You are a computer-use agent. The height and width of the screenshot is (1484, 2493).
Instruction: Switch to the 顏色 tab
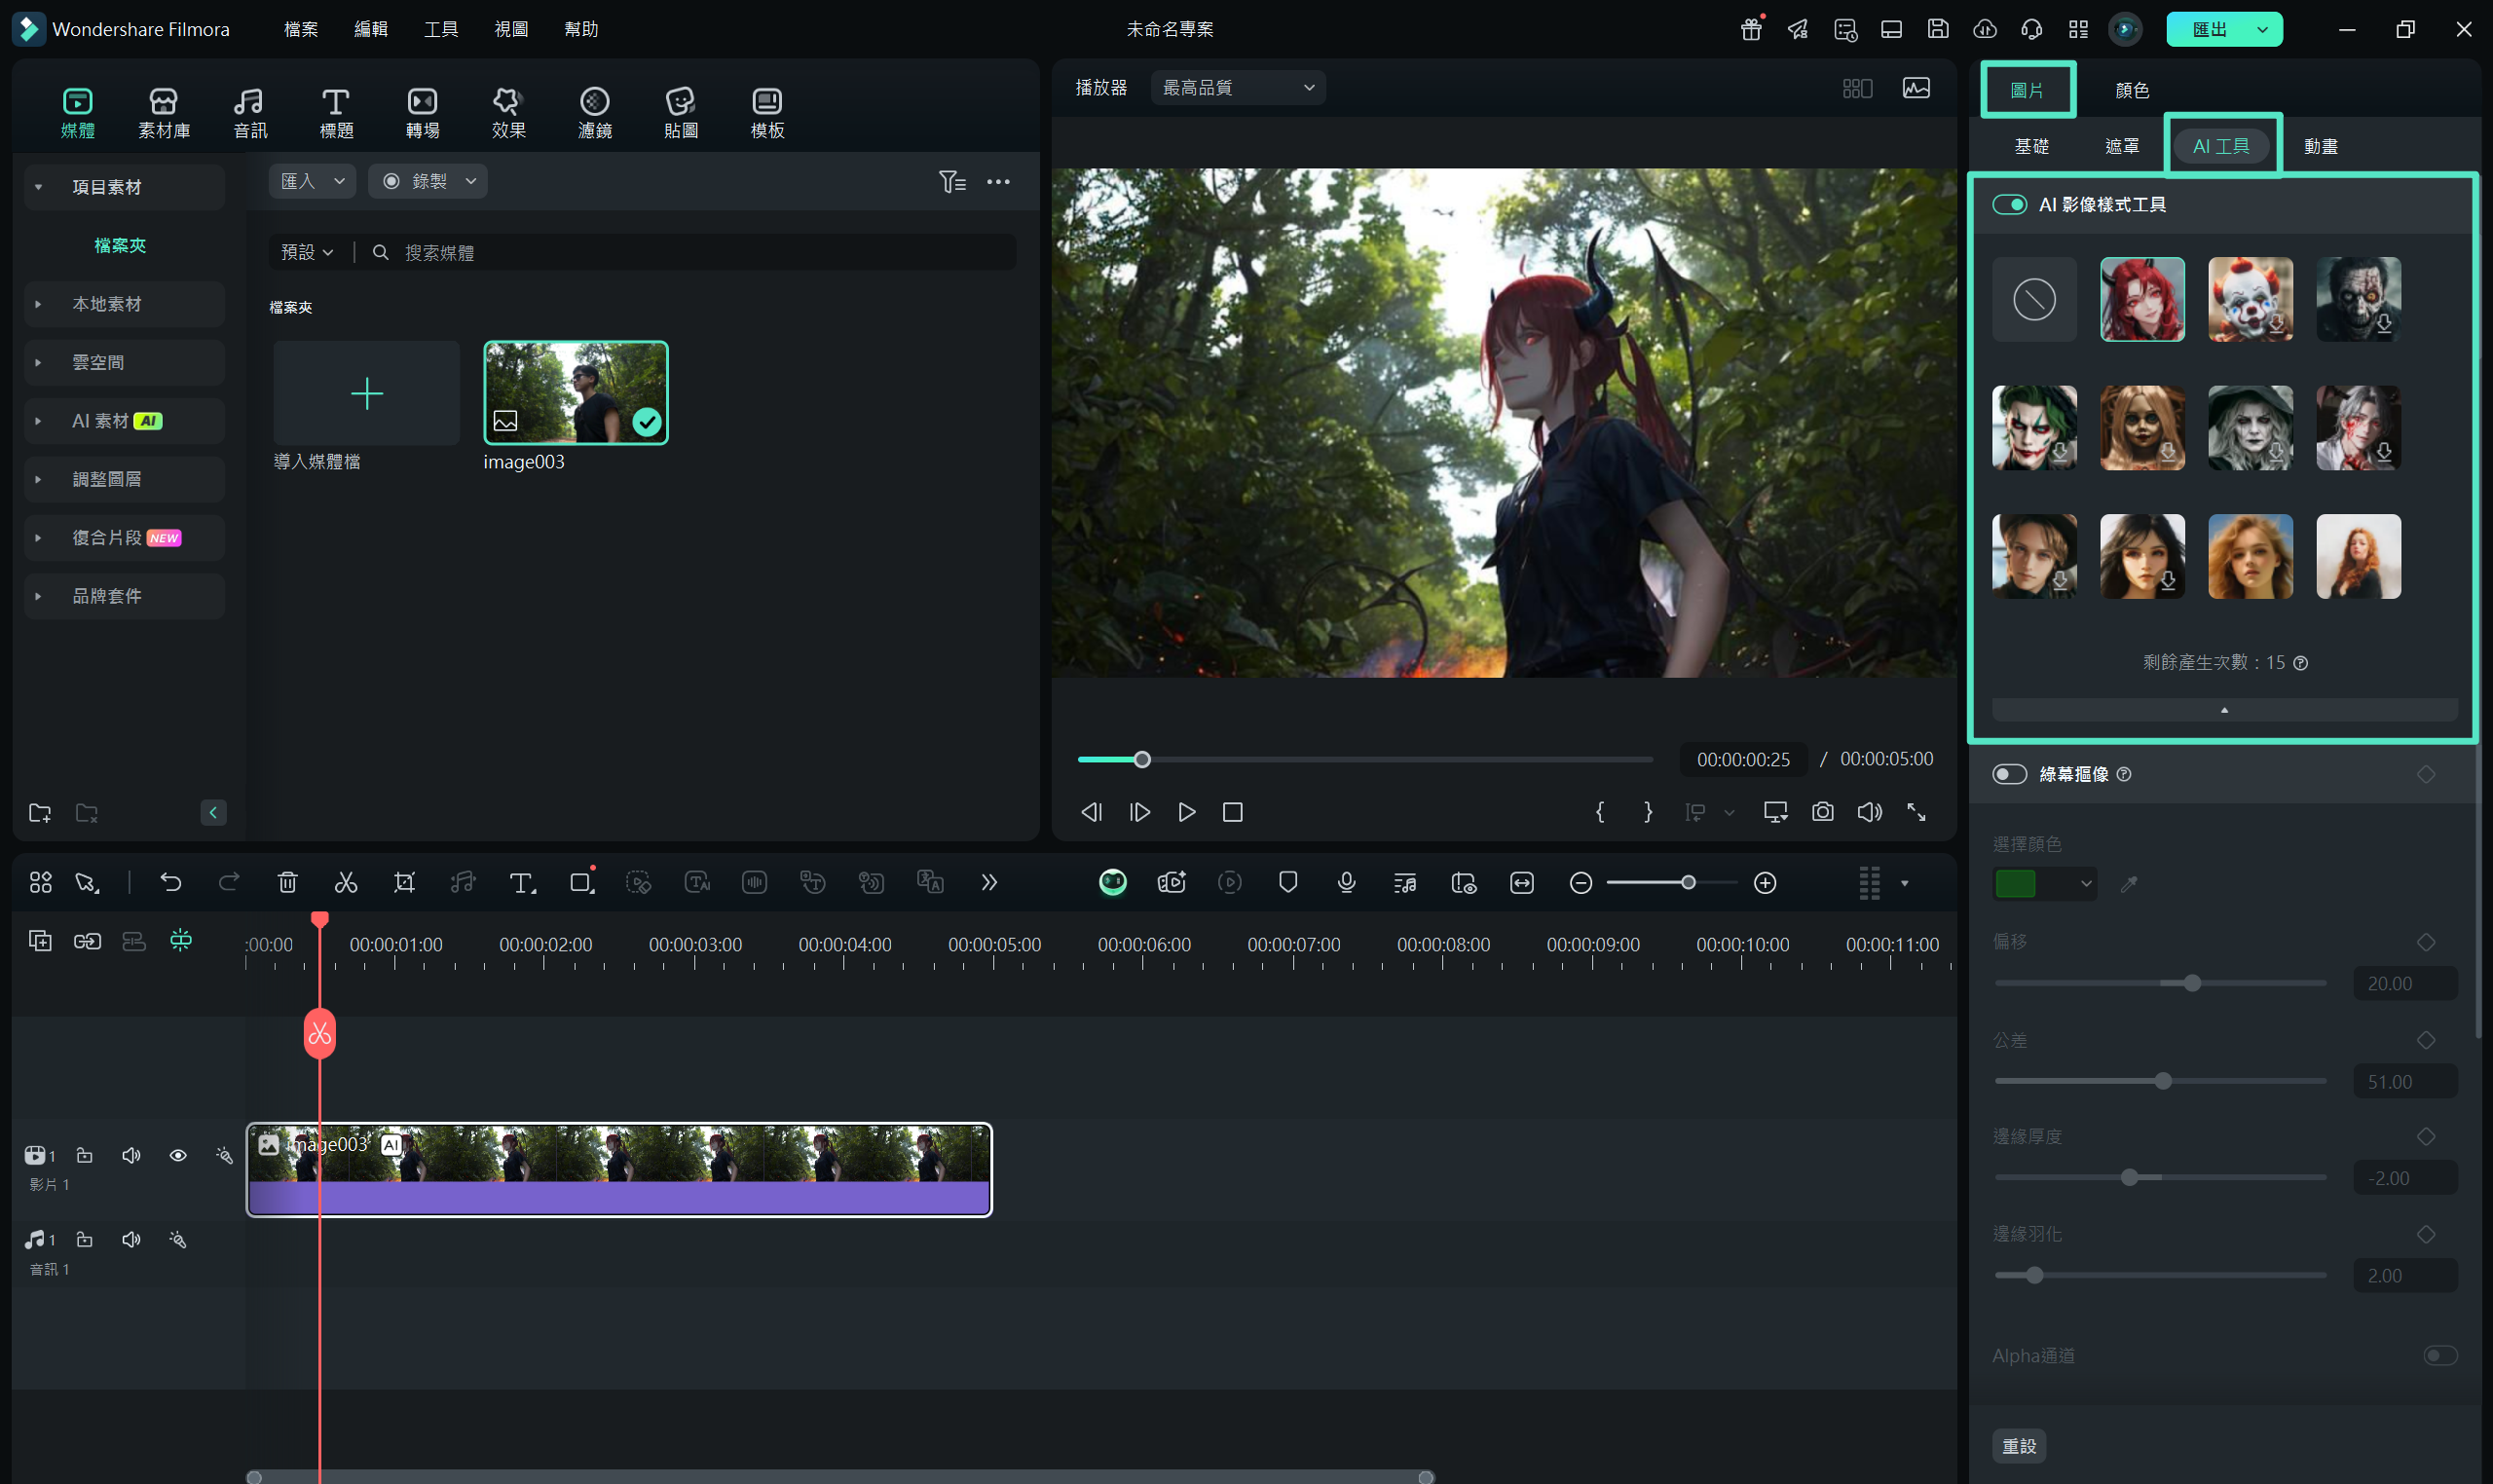coord(2131,90)
